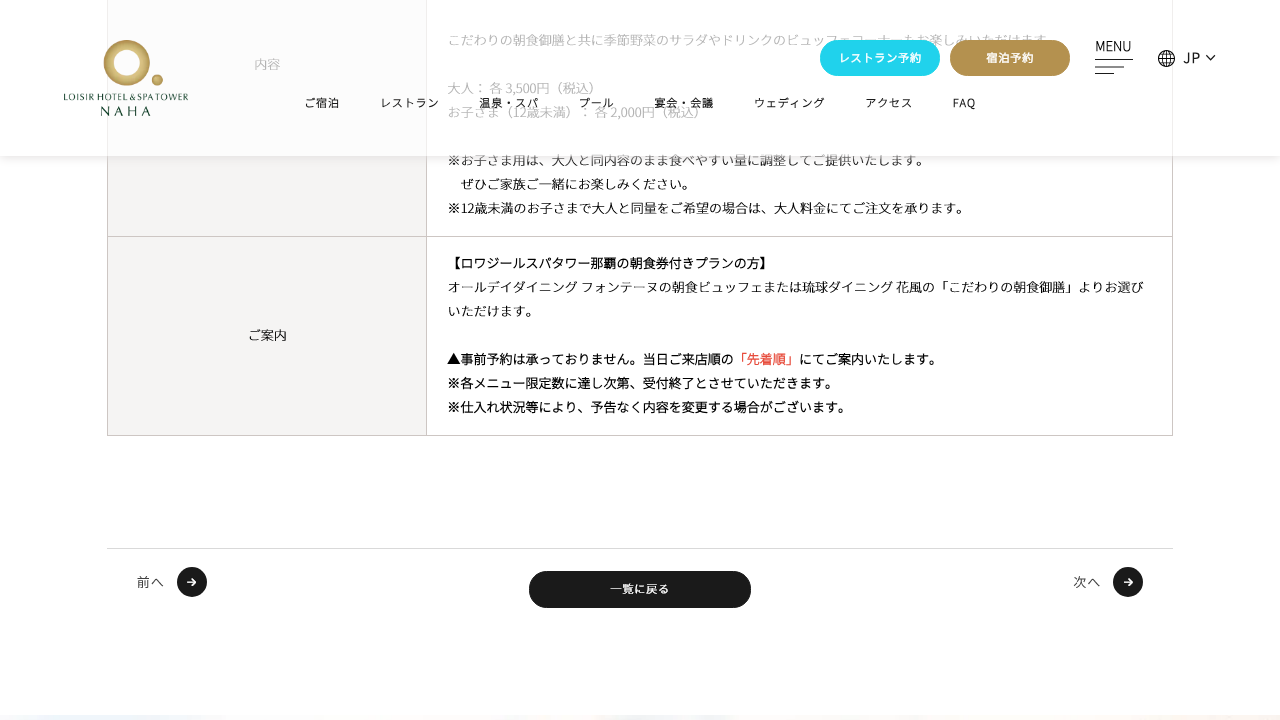Click the ※仕入れ状況等により note line
1280x720 pixels.
(648, 407)
